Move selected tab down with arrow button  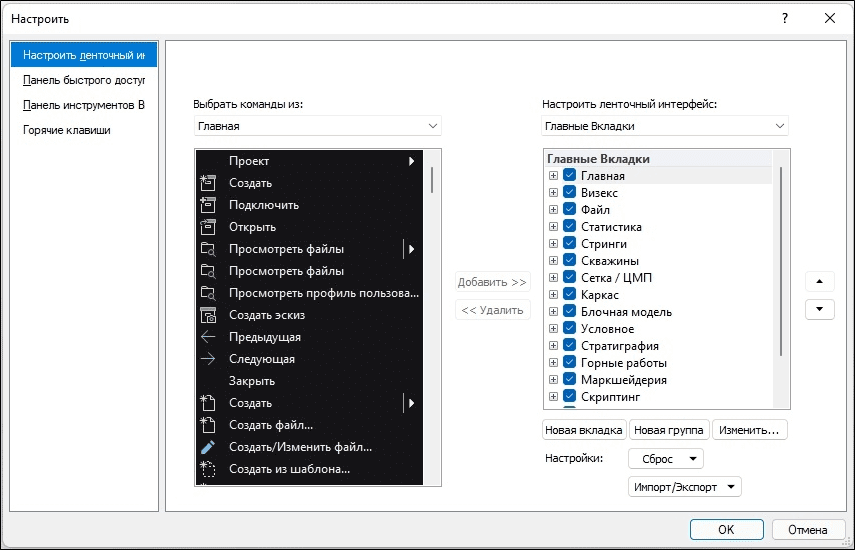[820, 309]
